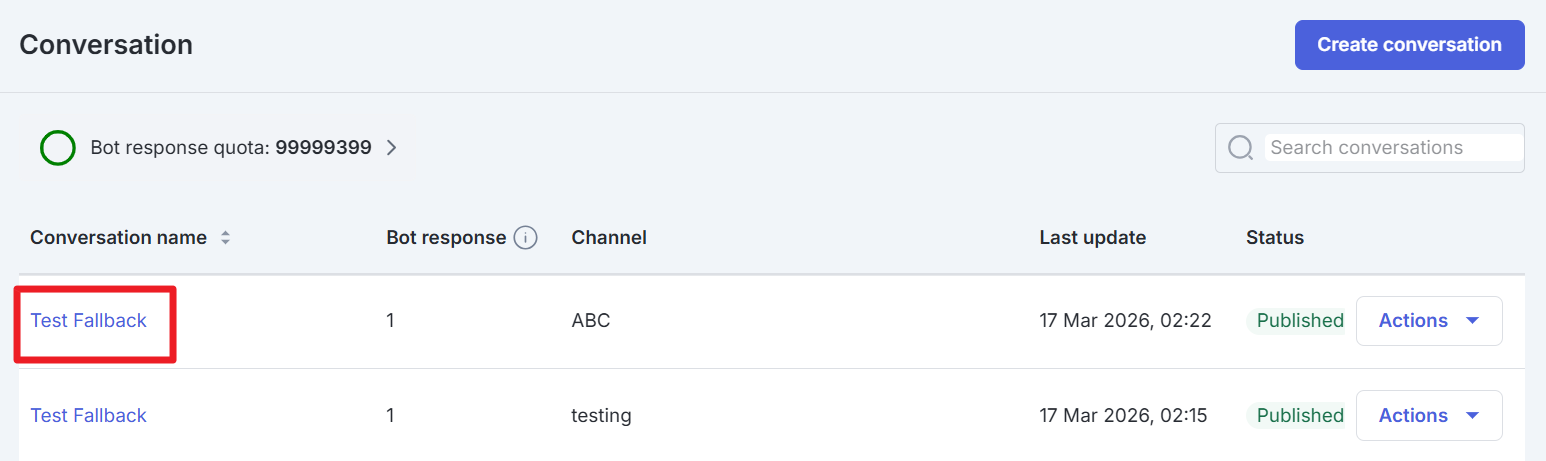The image size is (1546, 461).
Task: Click Published badge in ABC row
Action: 1299,321
